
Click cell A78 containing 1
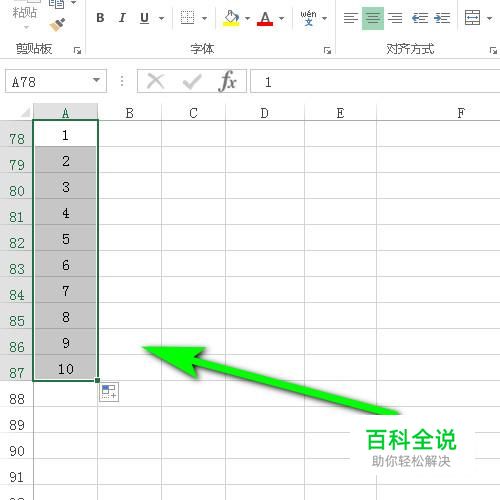(65, 134)
